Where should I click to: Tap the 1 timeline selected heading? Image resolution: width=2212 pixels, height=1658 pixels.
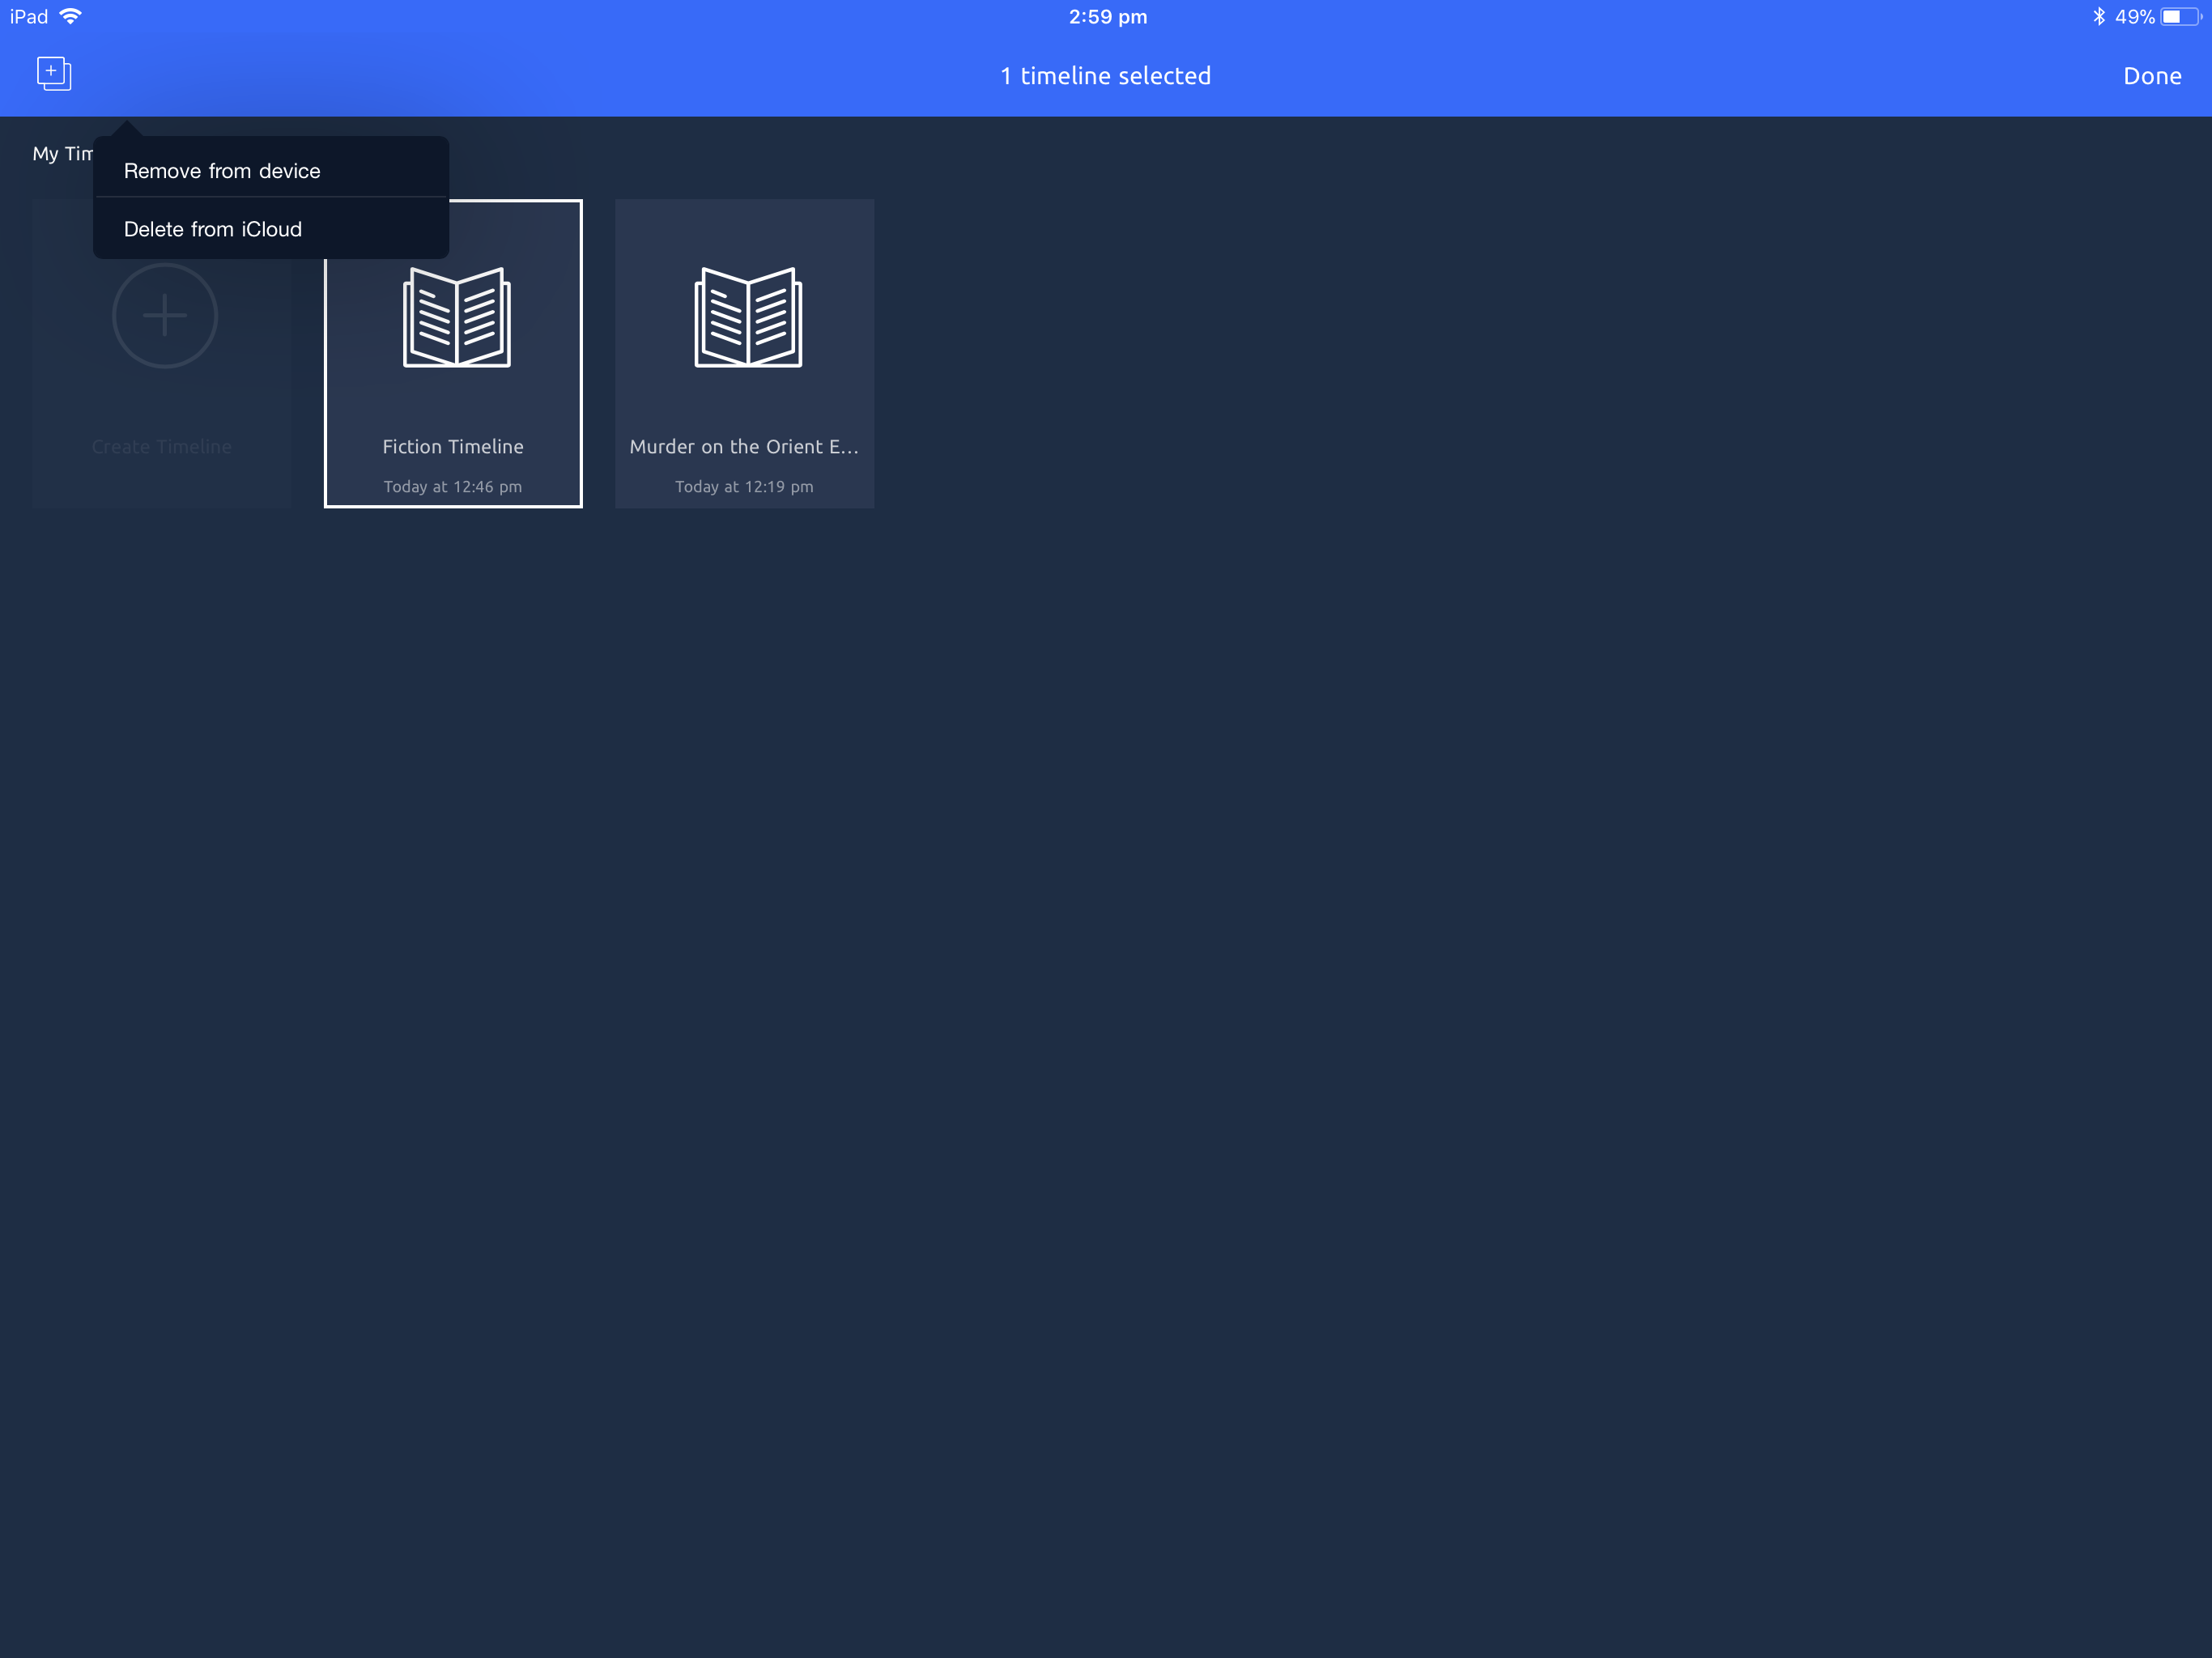[x=1105, y=76]
